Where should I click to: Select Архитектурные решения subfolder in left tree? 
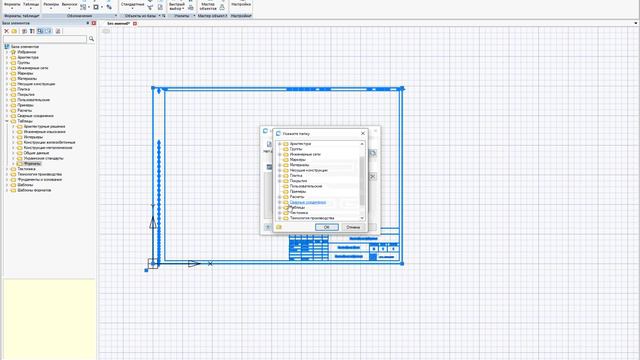tap(44, 127)
